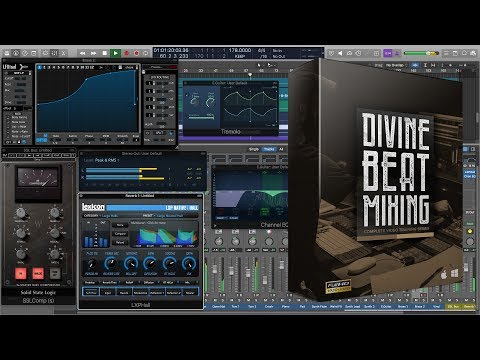Select the Master tab in Lexicon
The image size is (480, 360).
point(190,292)
